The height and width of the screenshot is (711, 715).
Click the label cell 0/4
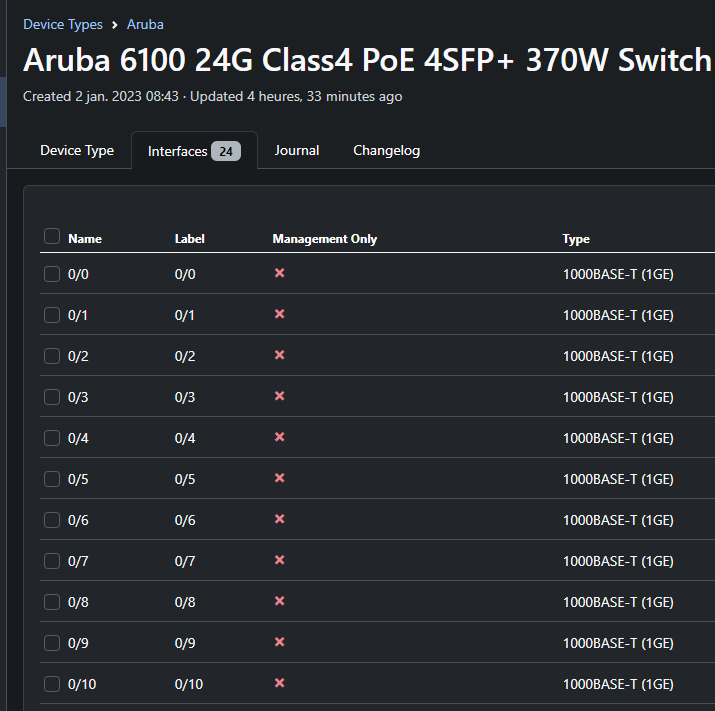point(185,438)
